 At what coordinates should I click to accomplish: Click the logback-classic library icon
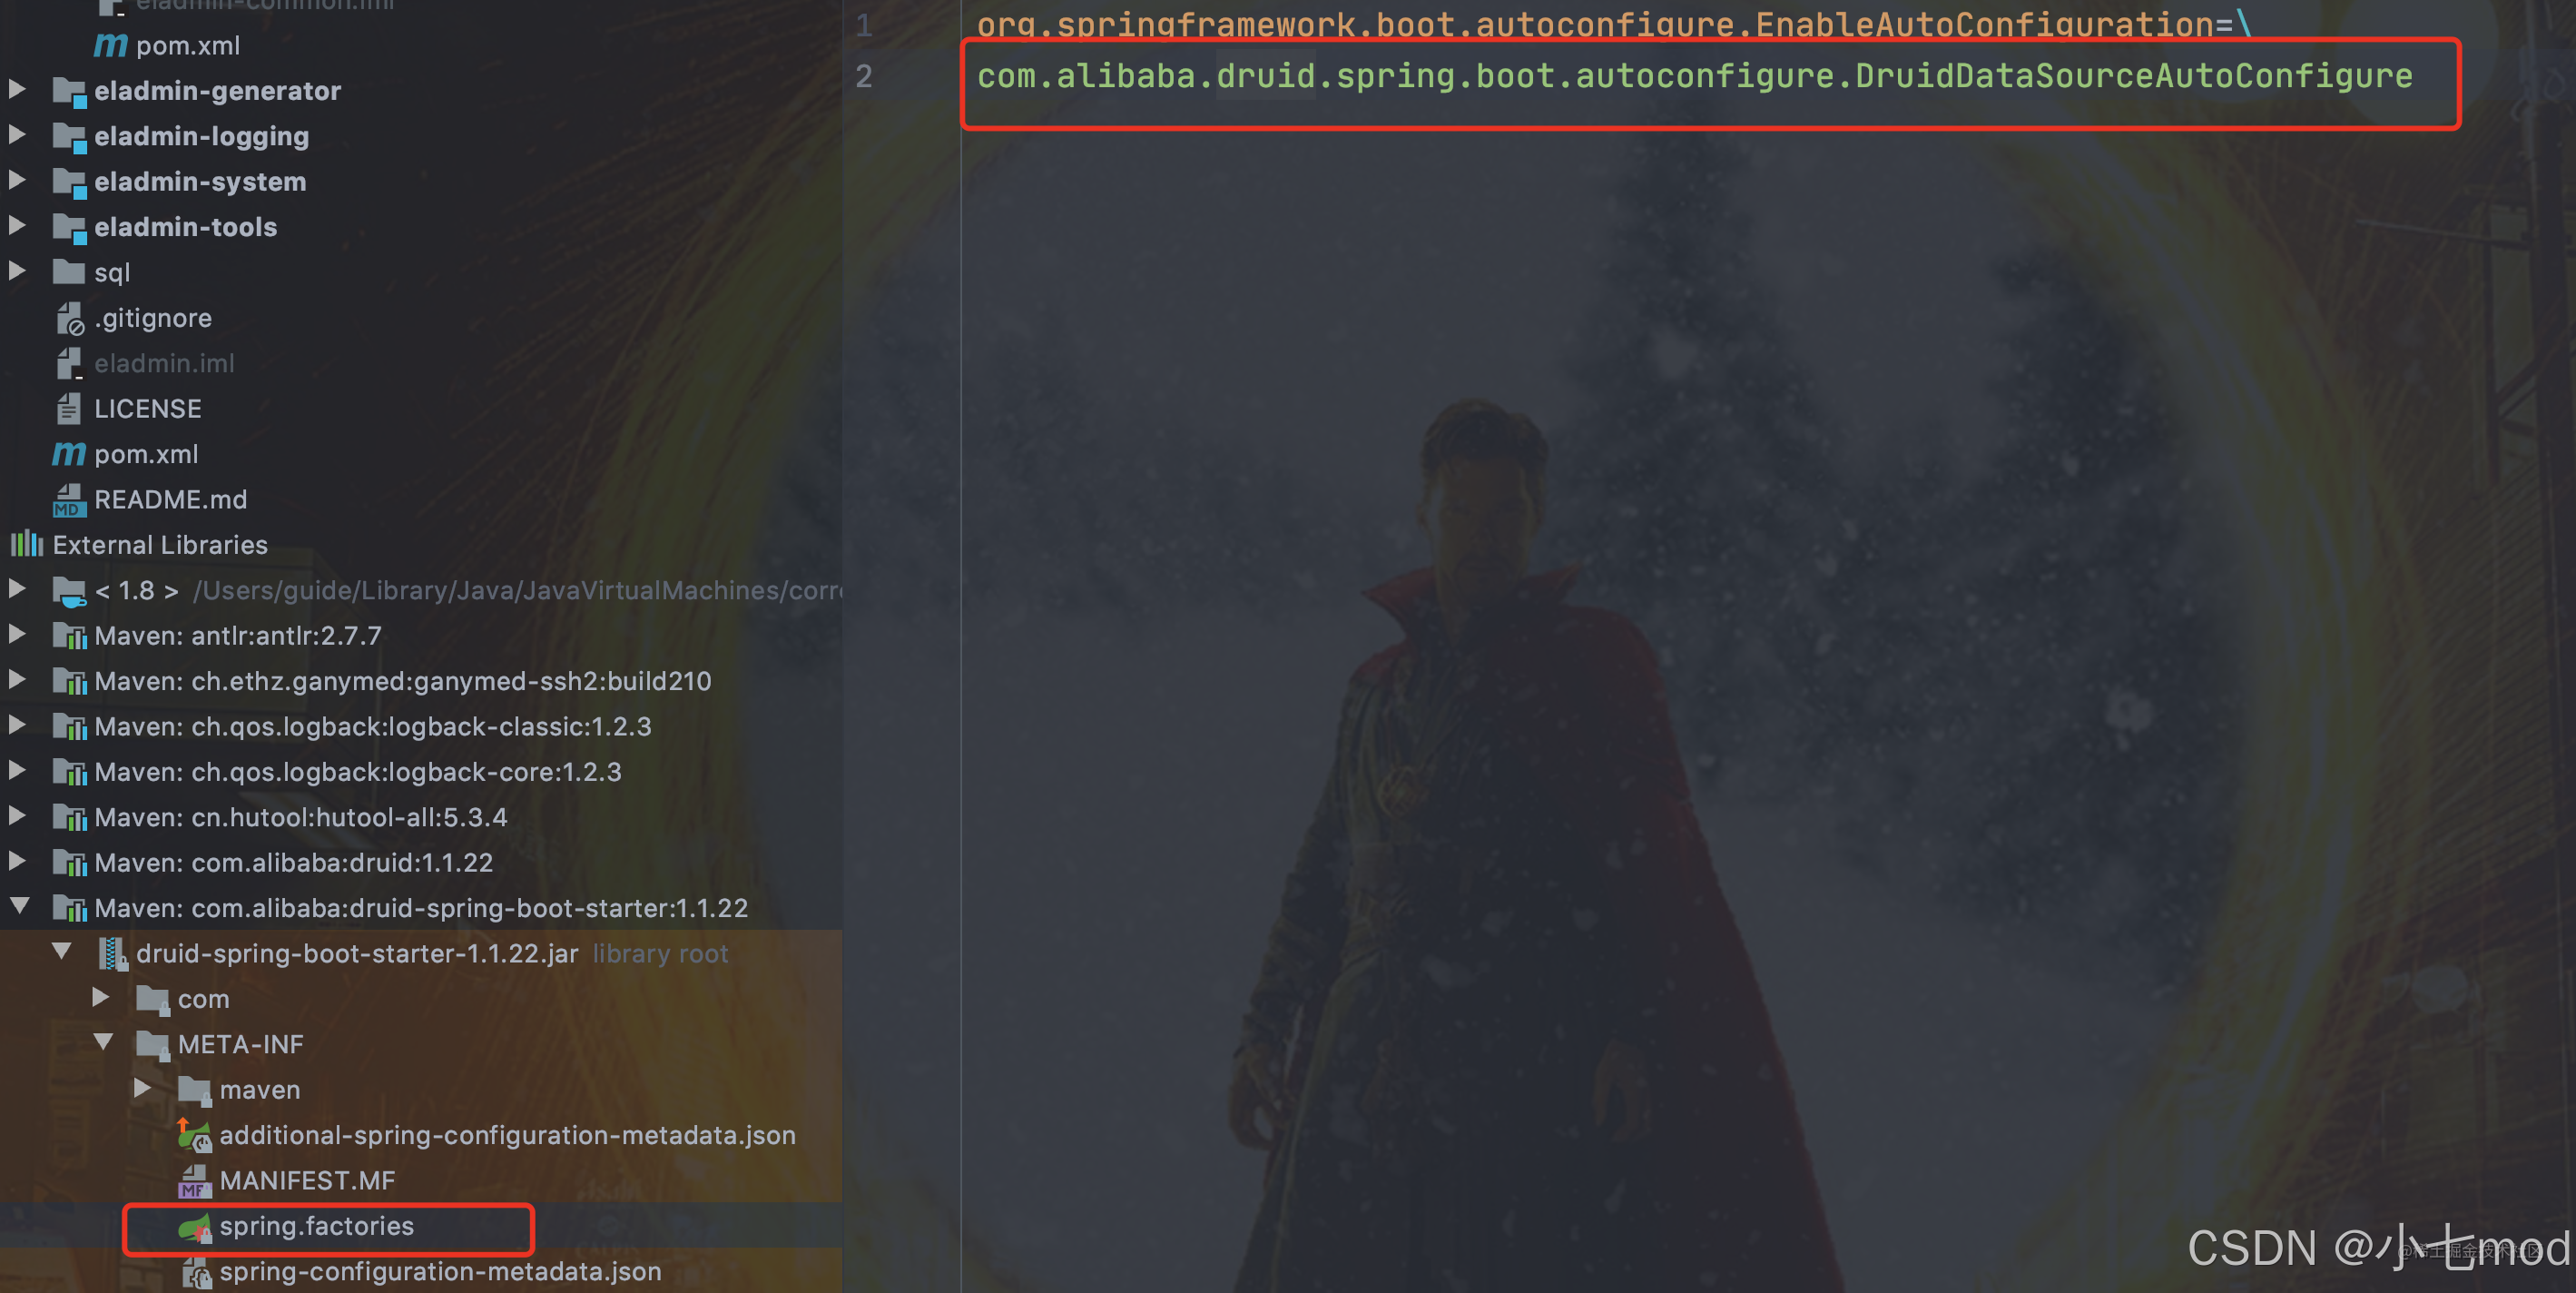point(69,727)
